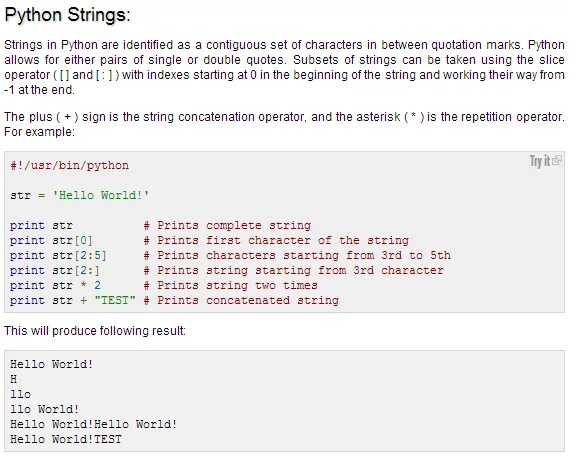Click the output line Hello World!TEST
Image resolution: width=570 pixels, height=458 pixels.
[x=66, y=439]
